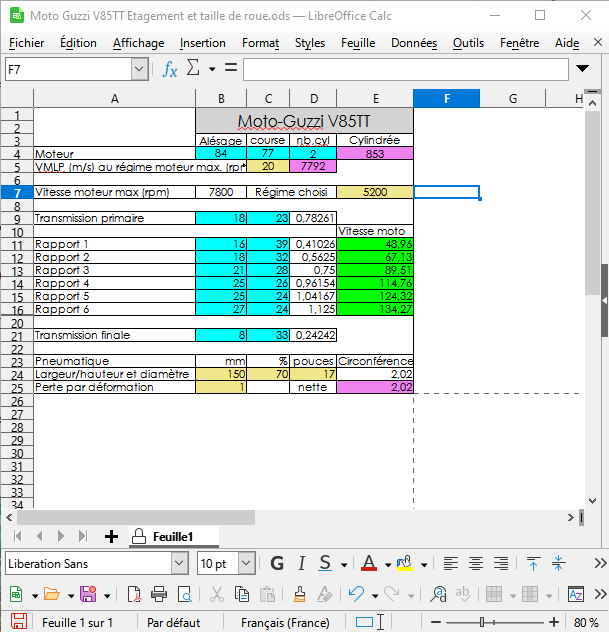Open the Fichier menu
Viewport: 609px width, 632px height.
click(x=27, y=43)
